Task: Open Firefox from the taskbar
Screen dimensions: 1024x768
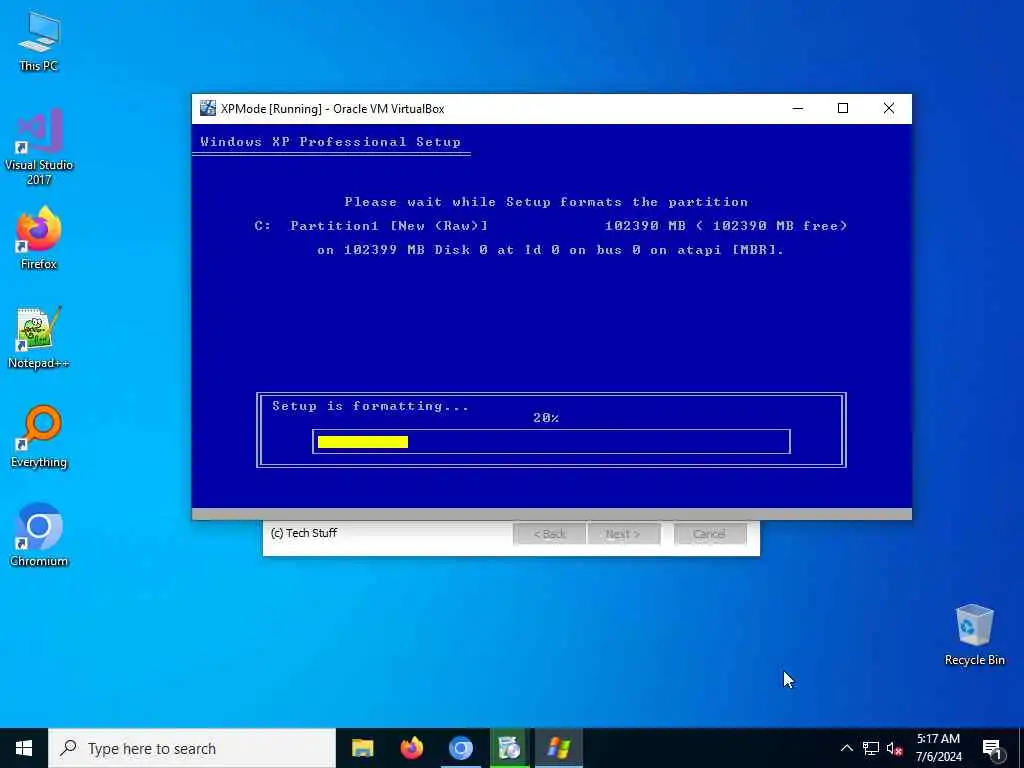Action: (x=411, y=748)
